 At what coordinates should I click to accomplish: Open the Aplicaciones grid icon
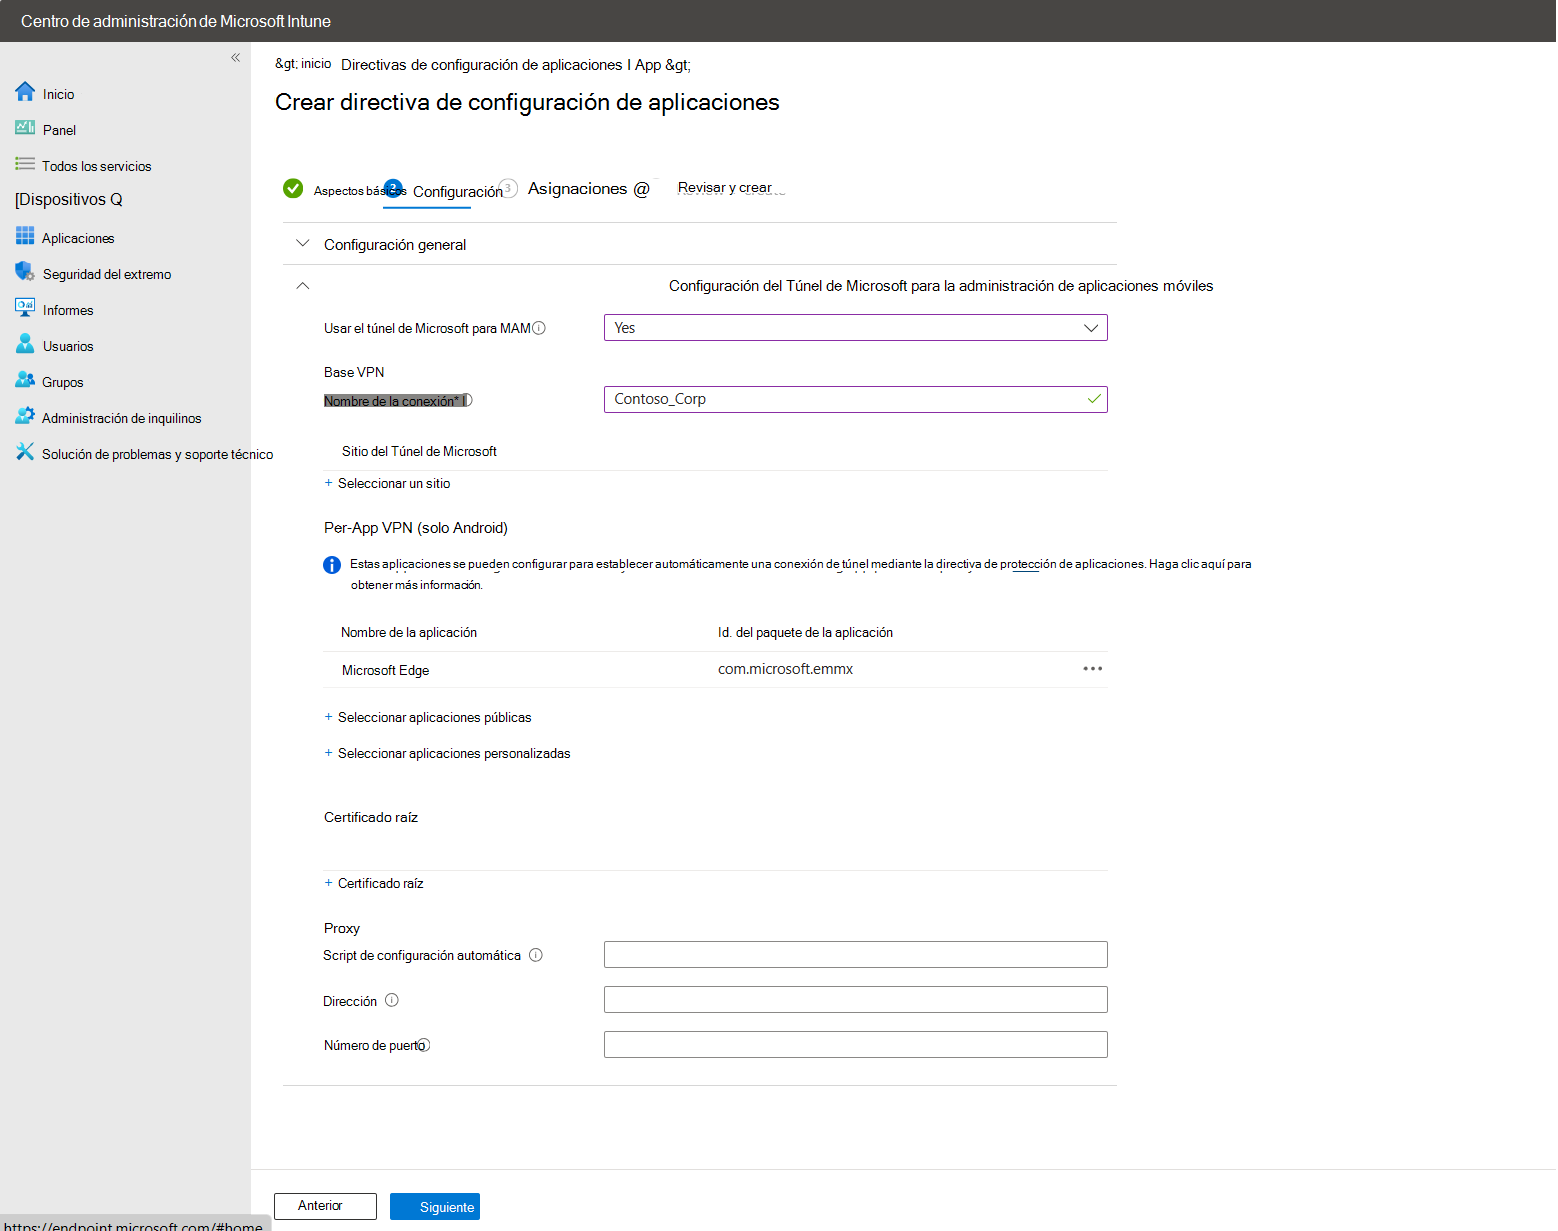pyautogui.click(x=25, y=236)
